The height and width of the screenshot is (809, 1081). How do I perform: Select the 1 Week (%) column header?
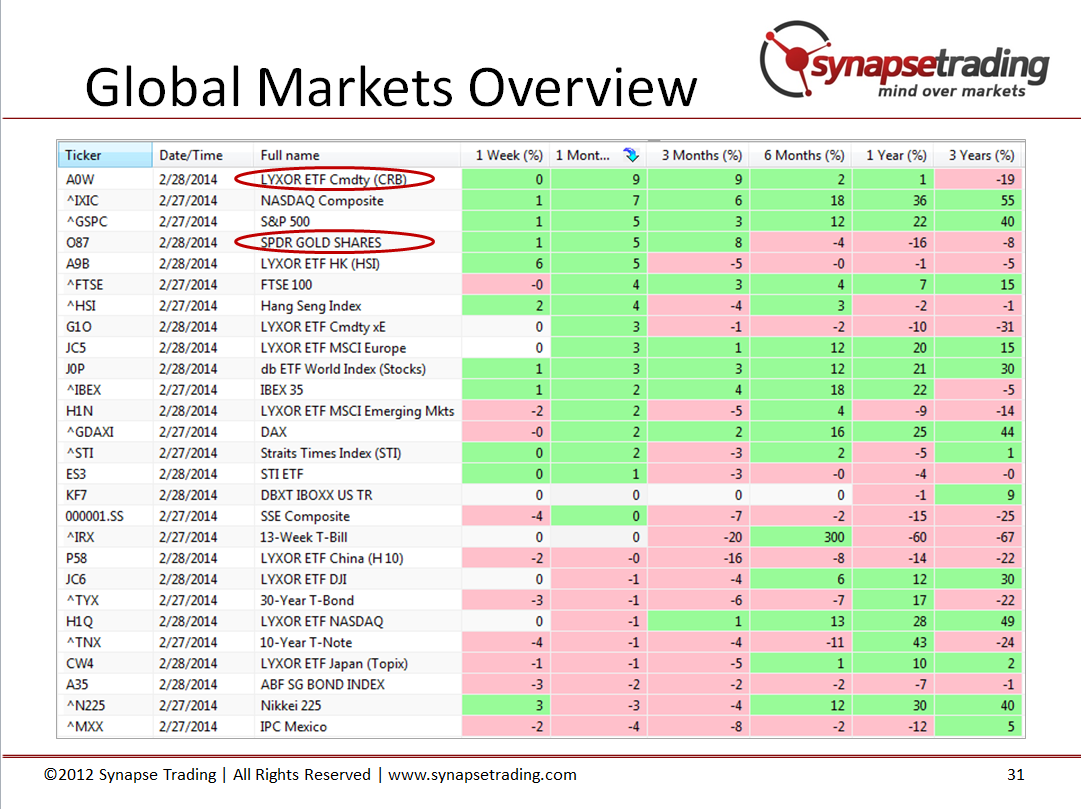pos(508,155)
